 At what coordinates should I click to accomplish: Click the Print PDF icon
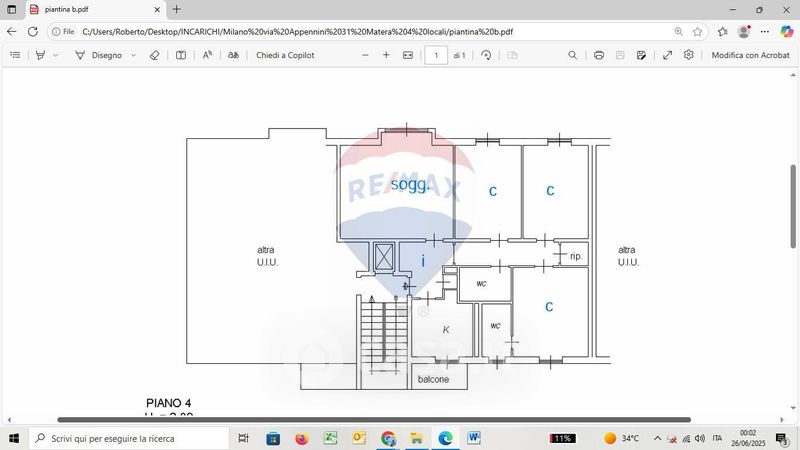(x=599, y=55)
